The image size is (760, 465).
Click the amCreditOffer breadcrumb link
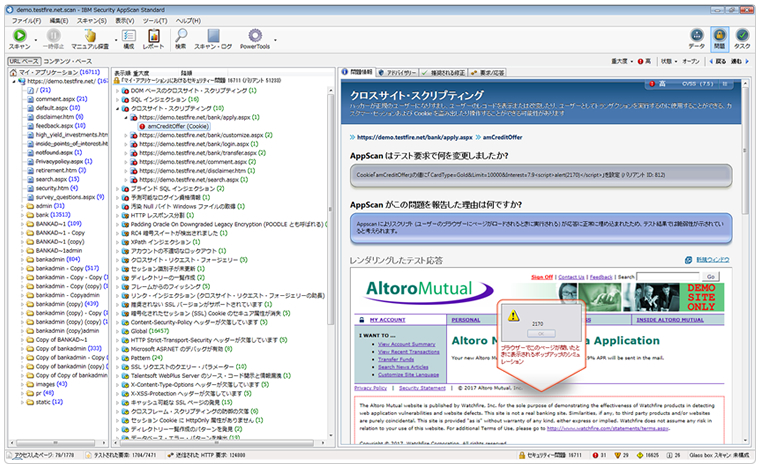click(x=503, y=137)
